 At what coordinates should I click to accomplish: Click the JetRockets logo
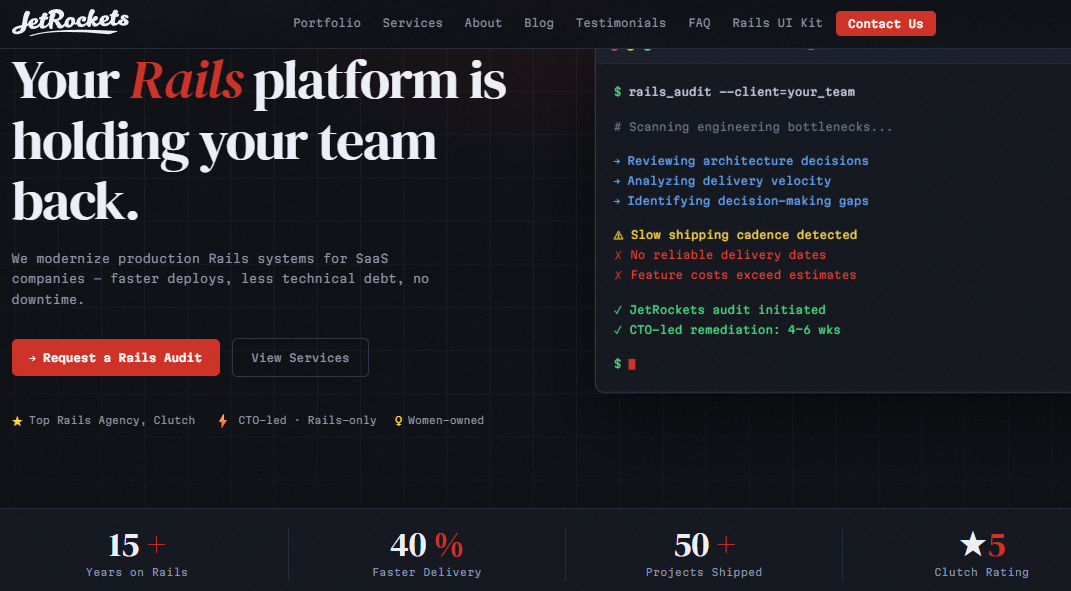pyautogui.click(x=70, y=23)
